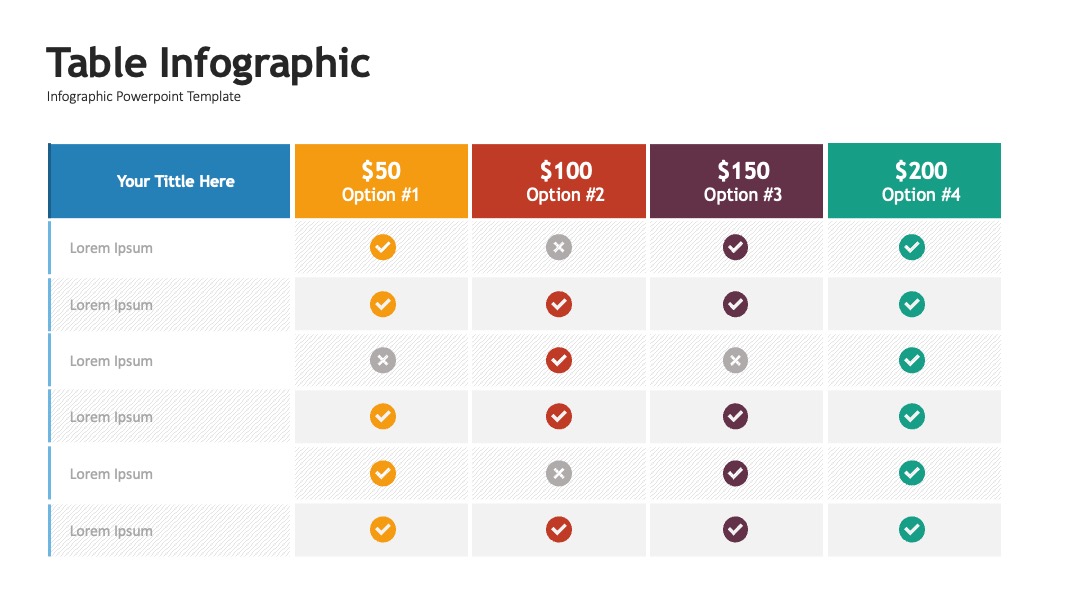Viewport: 1080px width, 608px height.
Task: Click the $150 Option #3 header cell
Action: point(736,181)
